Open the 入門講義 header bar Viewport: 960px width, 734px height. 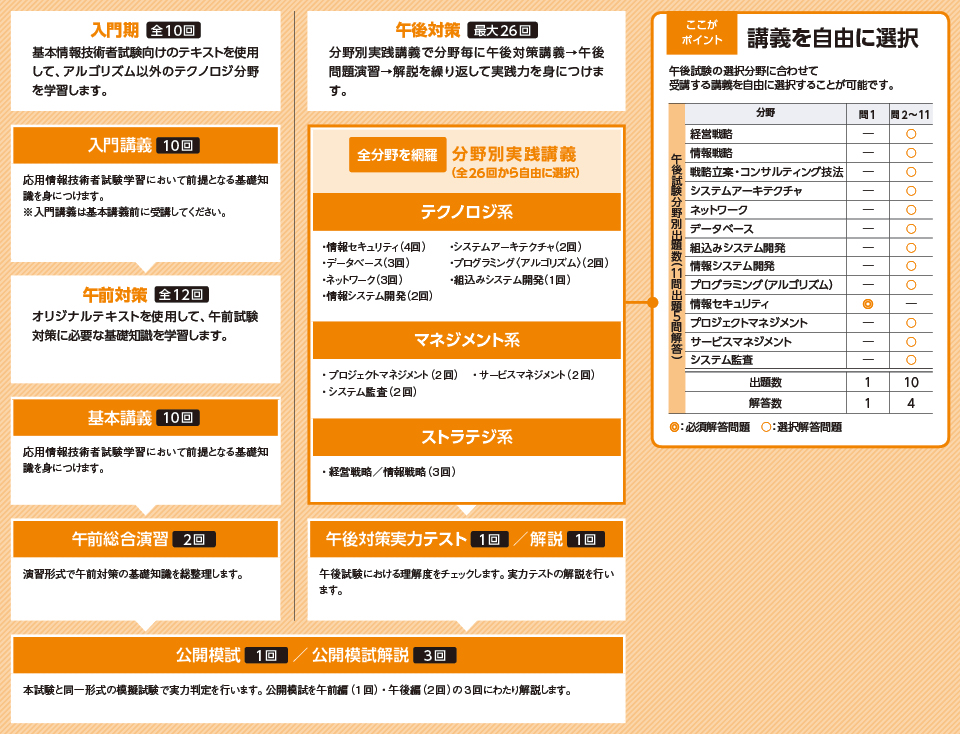point(145,145)
